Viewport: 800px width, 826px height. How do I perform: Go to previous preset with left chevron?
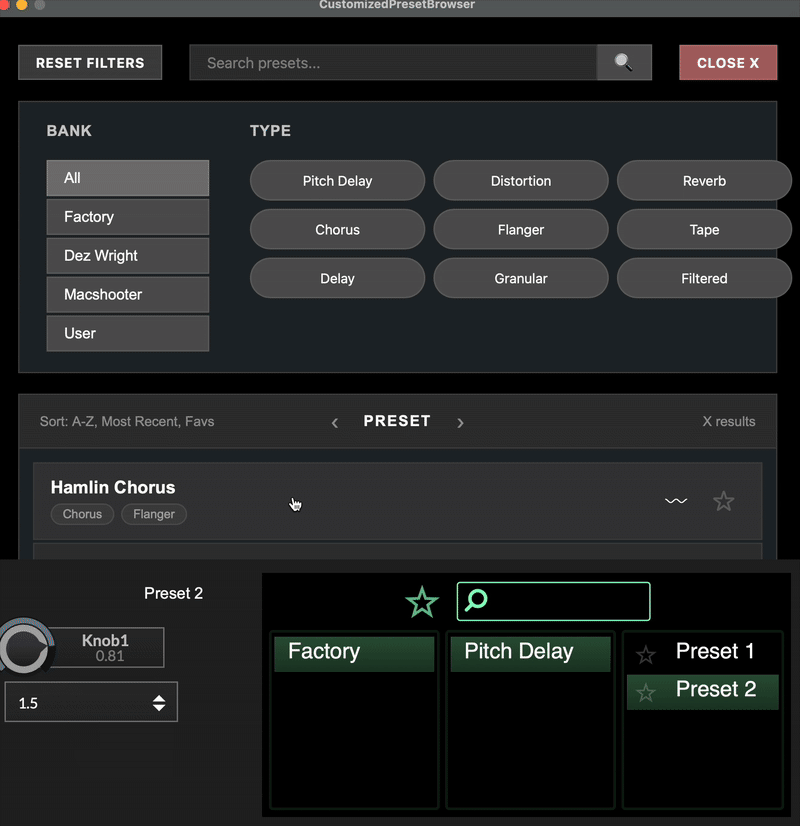pos(335,423)
